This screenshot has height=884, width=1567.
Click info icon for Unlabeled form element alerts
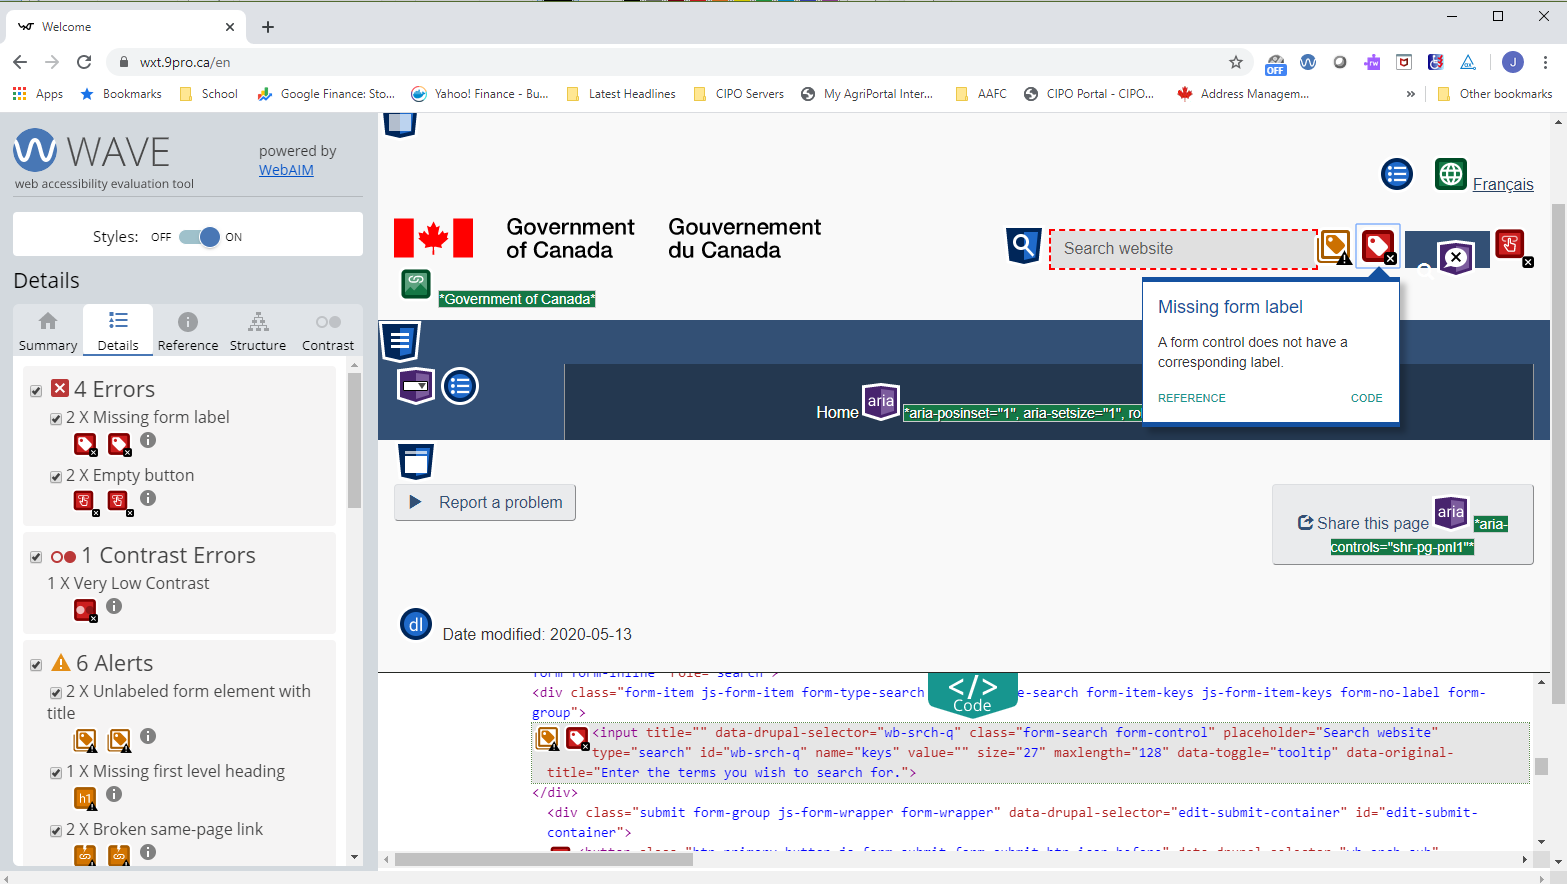(x=148, y=736)
